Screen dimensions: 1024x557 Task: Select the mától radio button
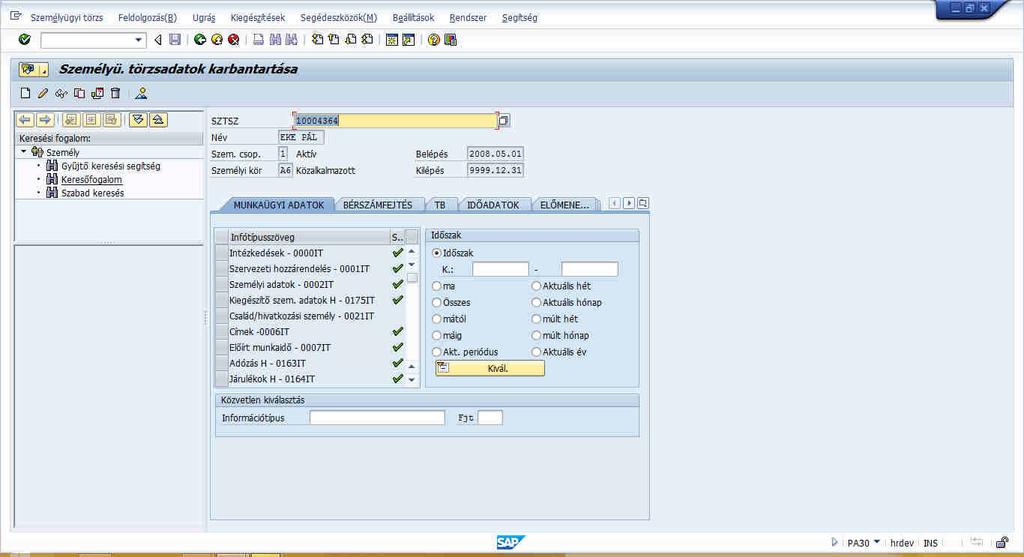click(x=437, y=319)
